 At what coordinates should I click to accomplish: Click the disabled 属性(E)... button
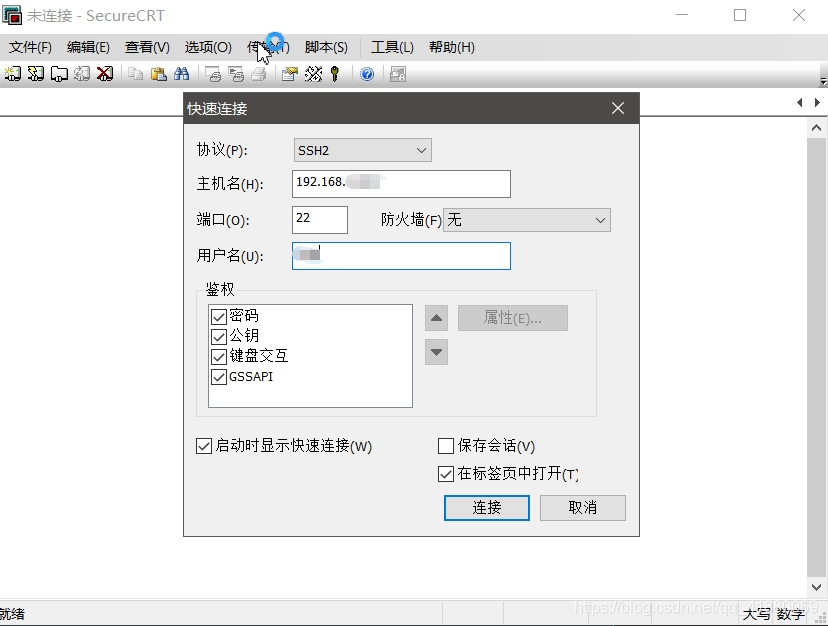(513, 318)
